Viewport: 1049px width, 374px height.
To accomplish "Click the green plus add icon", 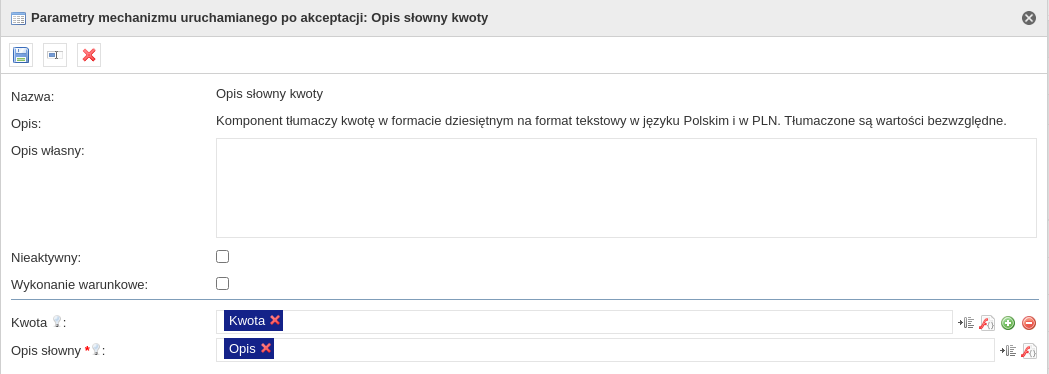I will tap(1008, 323).
